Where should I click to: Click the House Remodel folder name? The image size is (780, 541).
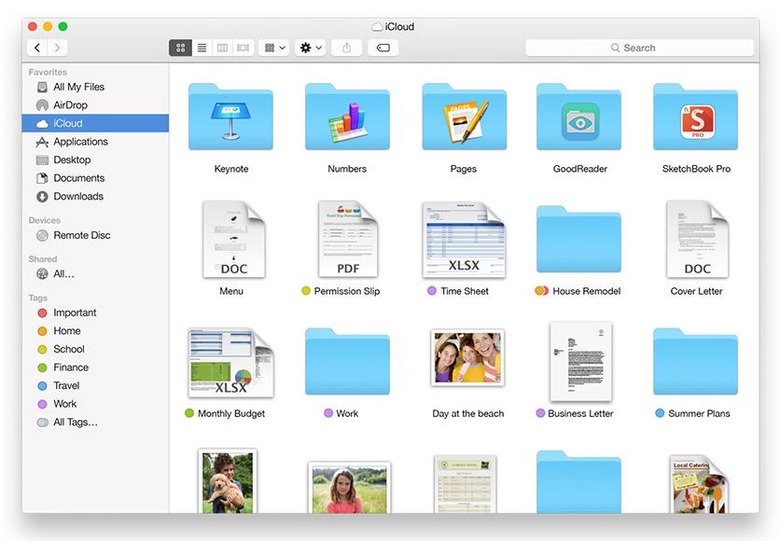click(586, 291)
